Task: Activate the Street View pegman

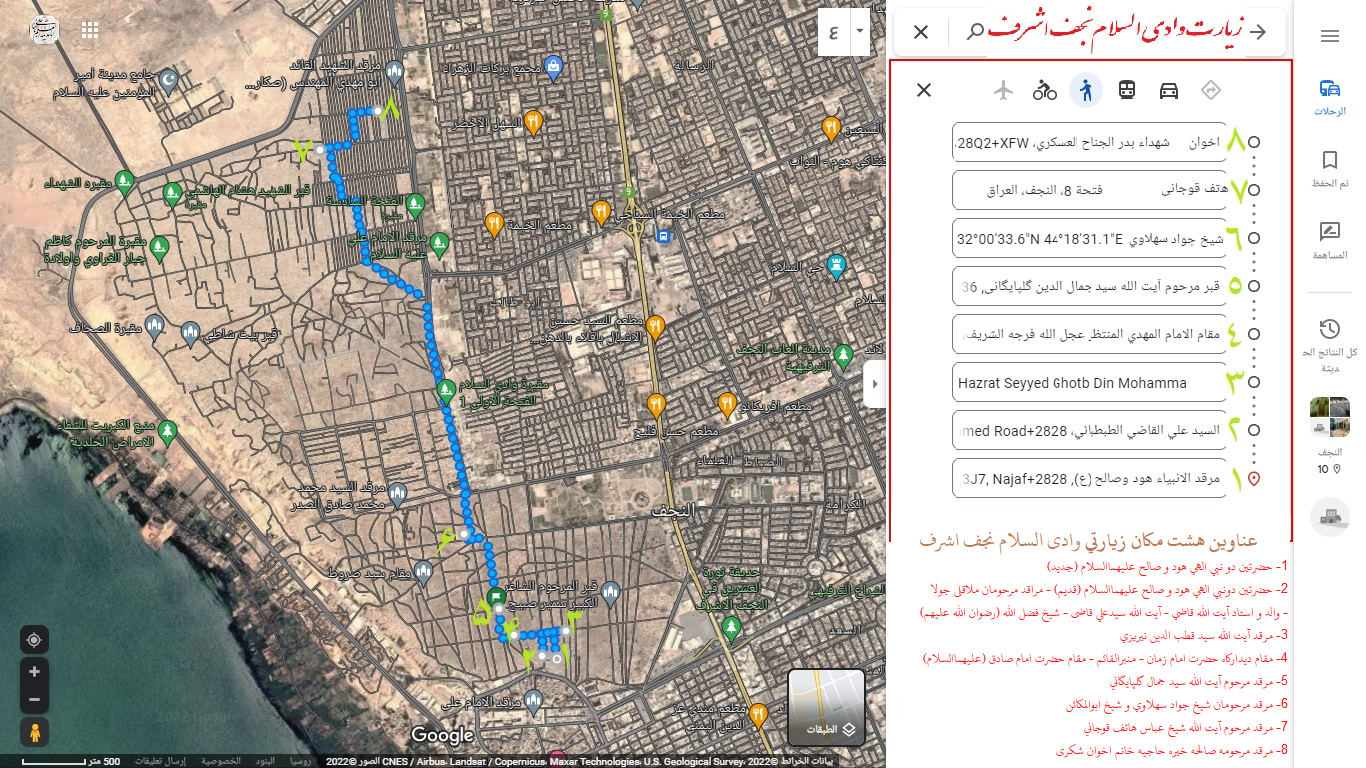Action: coord(34,732)
